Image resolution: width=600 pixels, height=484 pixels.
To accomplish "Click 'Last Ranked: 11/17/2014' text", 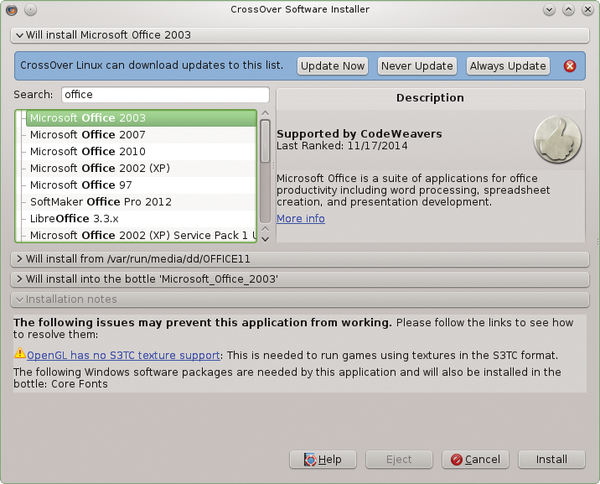I will coord(342,146).
